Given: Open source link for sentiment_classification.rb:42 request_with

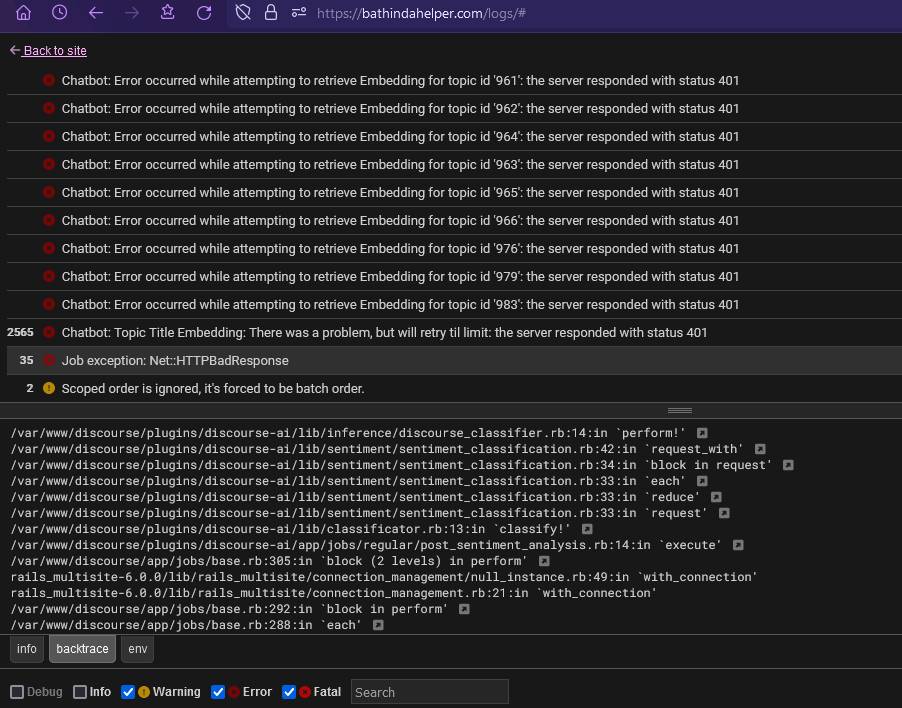Looking at the screenshot, I should pos(760,449).
